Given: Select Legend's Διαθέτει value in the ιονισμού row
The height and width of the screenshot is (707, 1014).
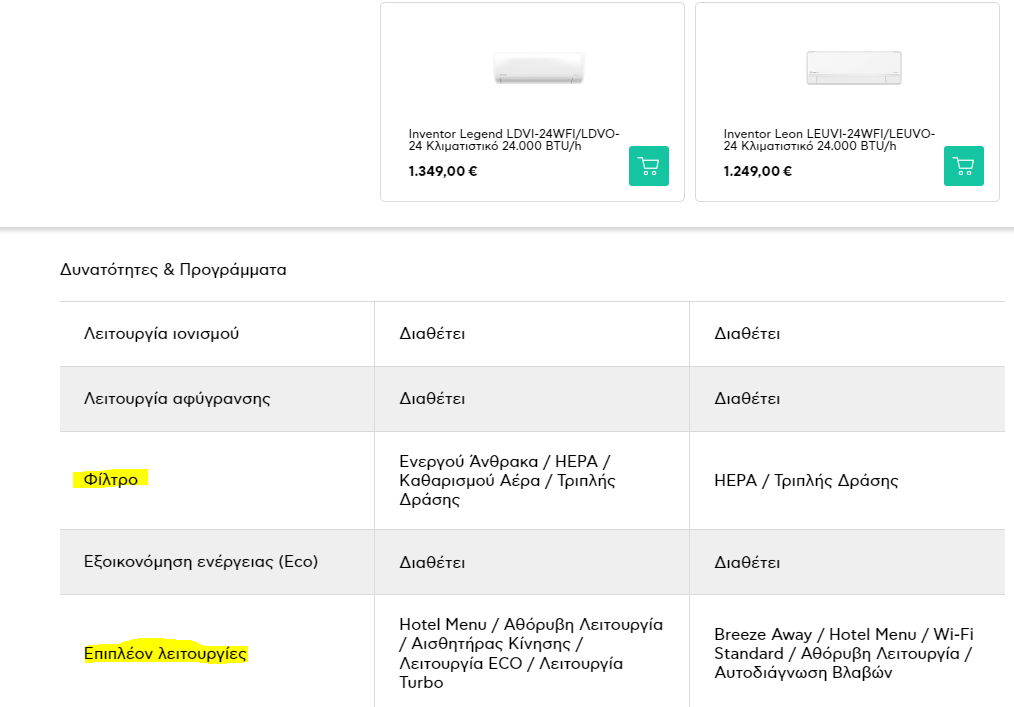Looking at the screenshot, I should (x=432, y=334).
